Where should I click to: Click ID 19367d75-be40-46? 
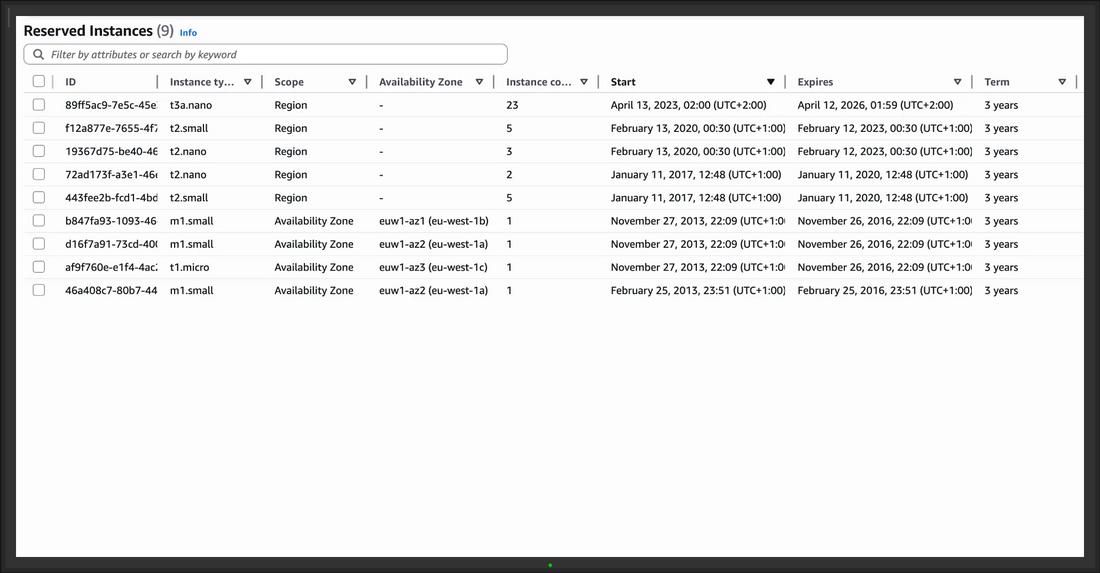pyautogui.click(x=111, y=151)
